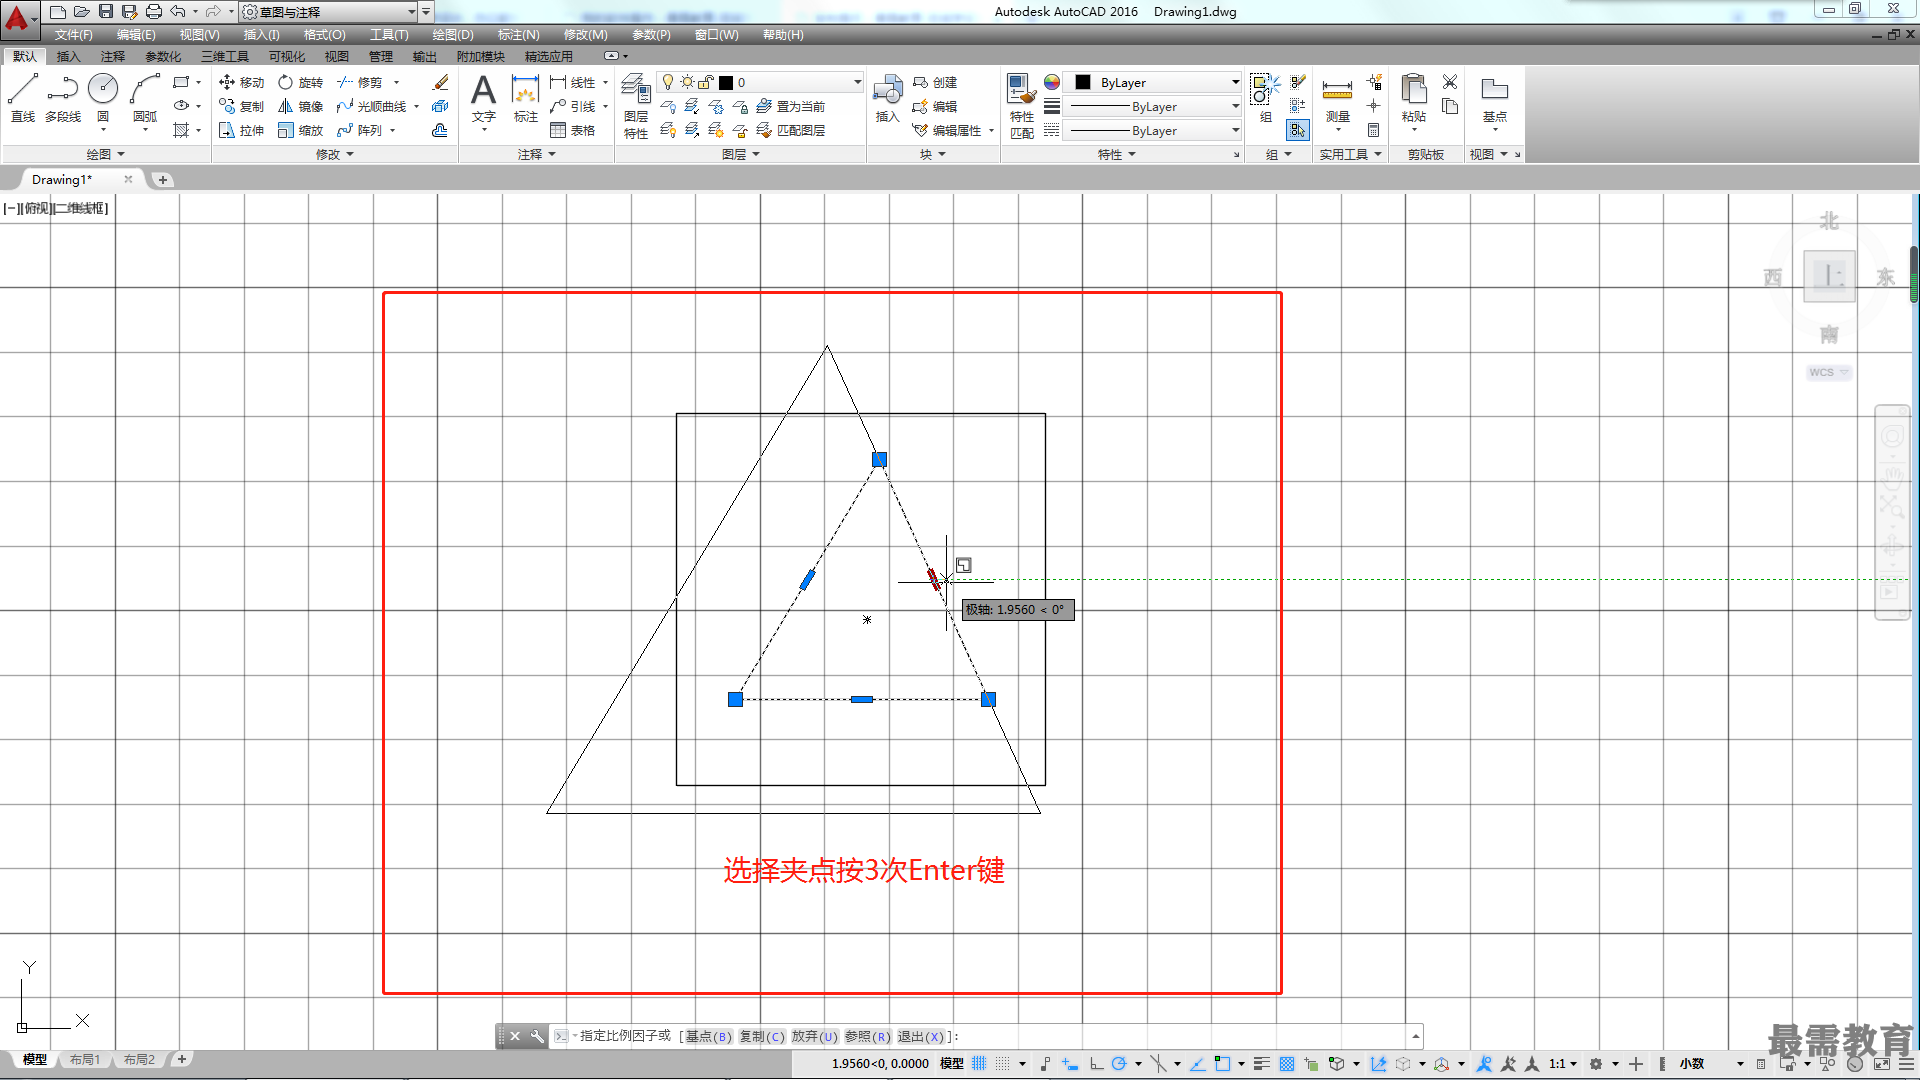Expand the 绘图 panel dropdown

(x=105, y=154)
